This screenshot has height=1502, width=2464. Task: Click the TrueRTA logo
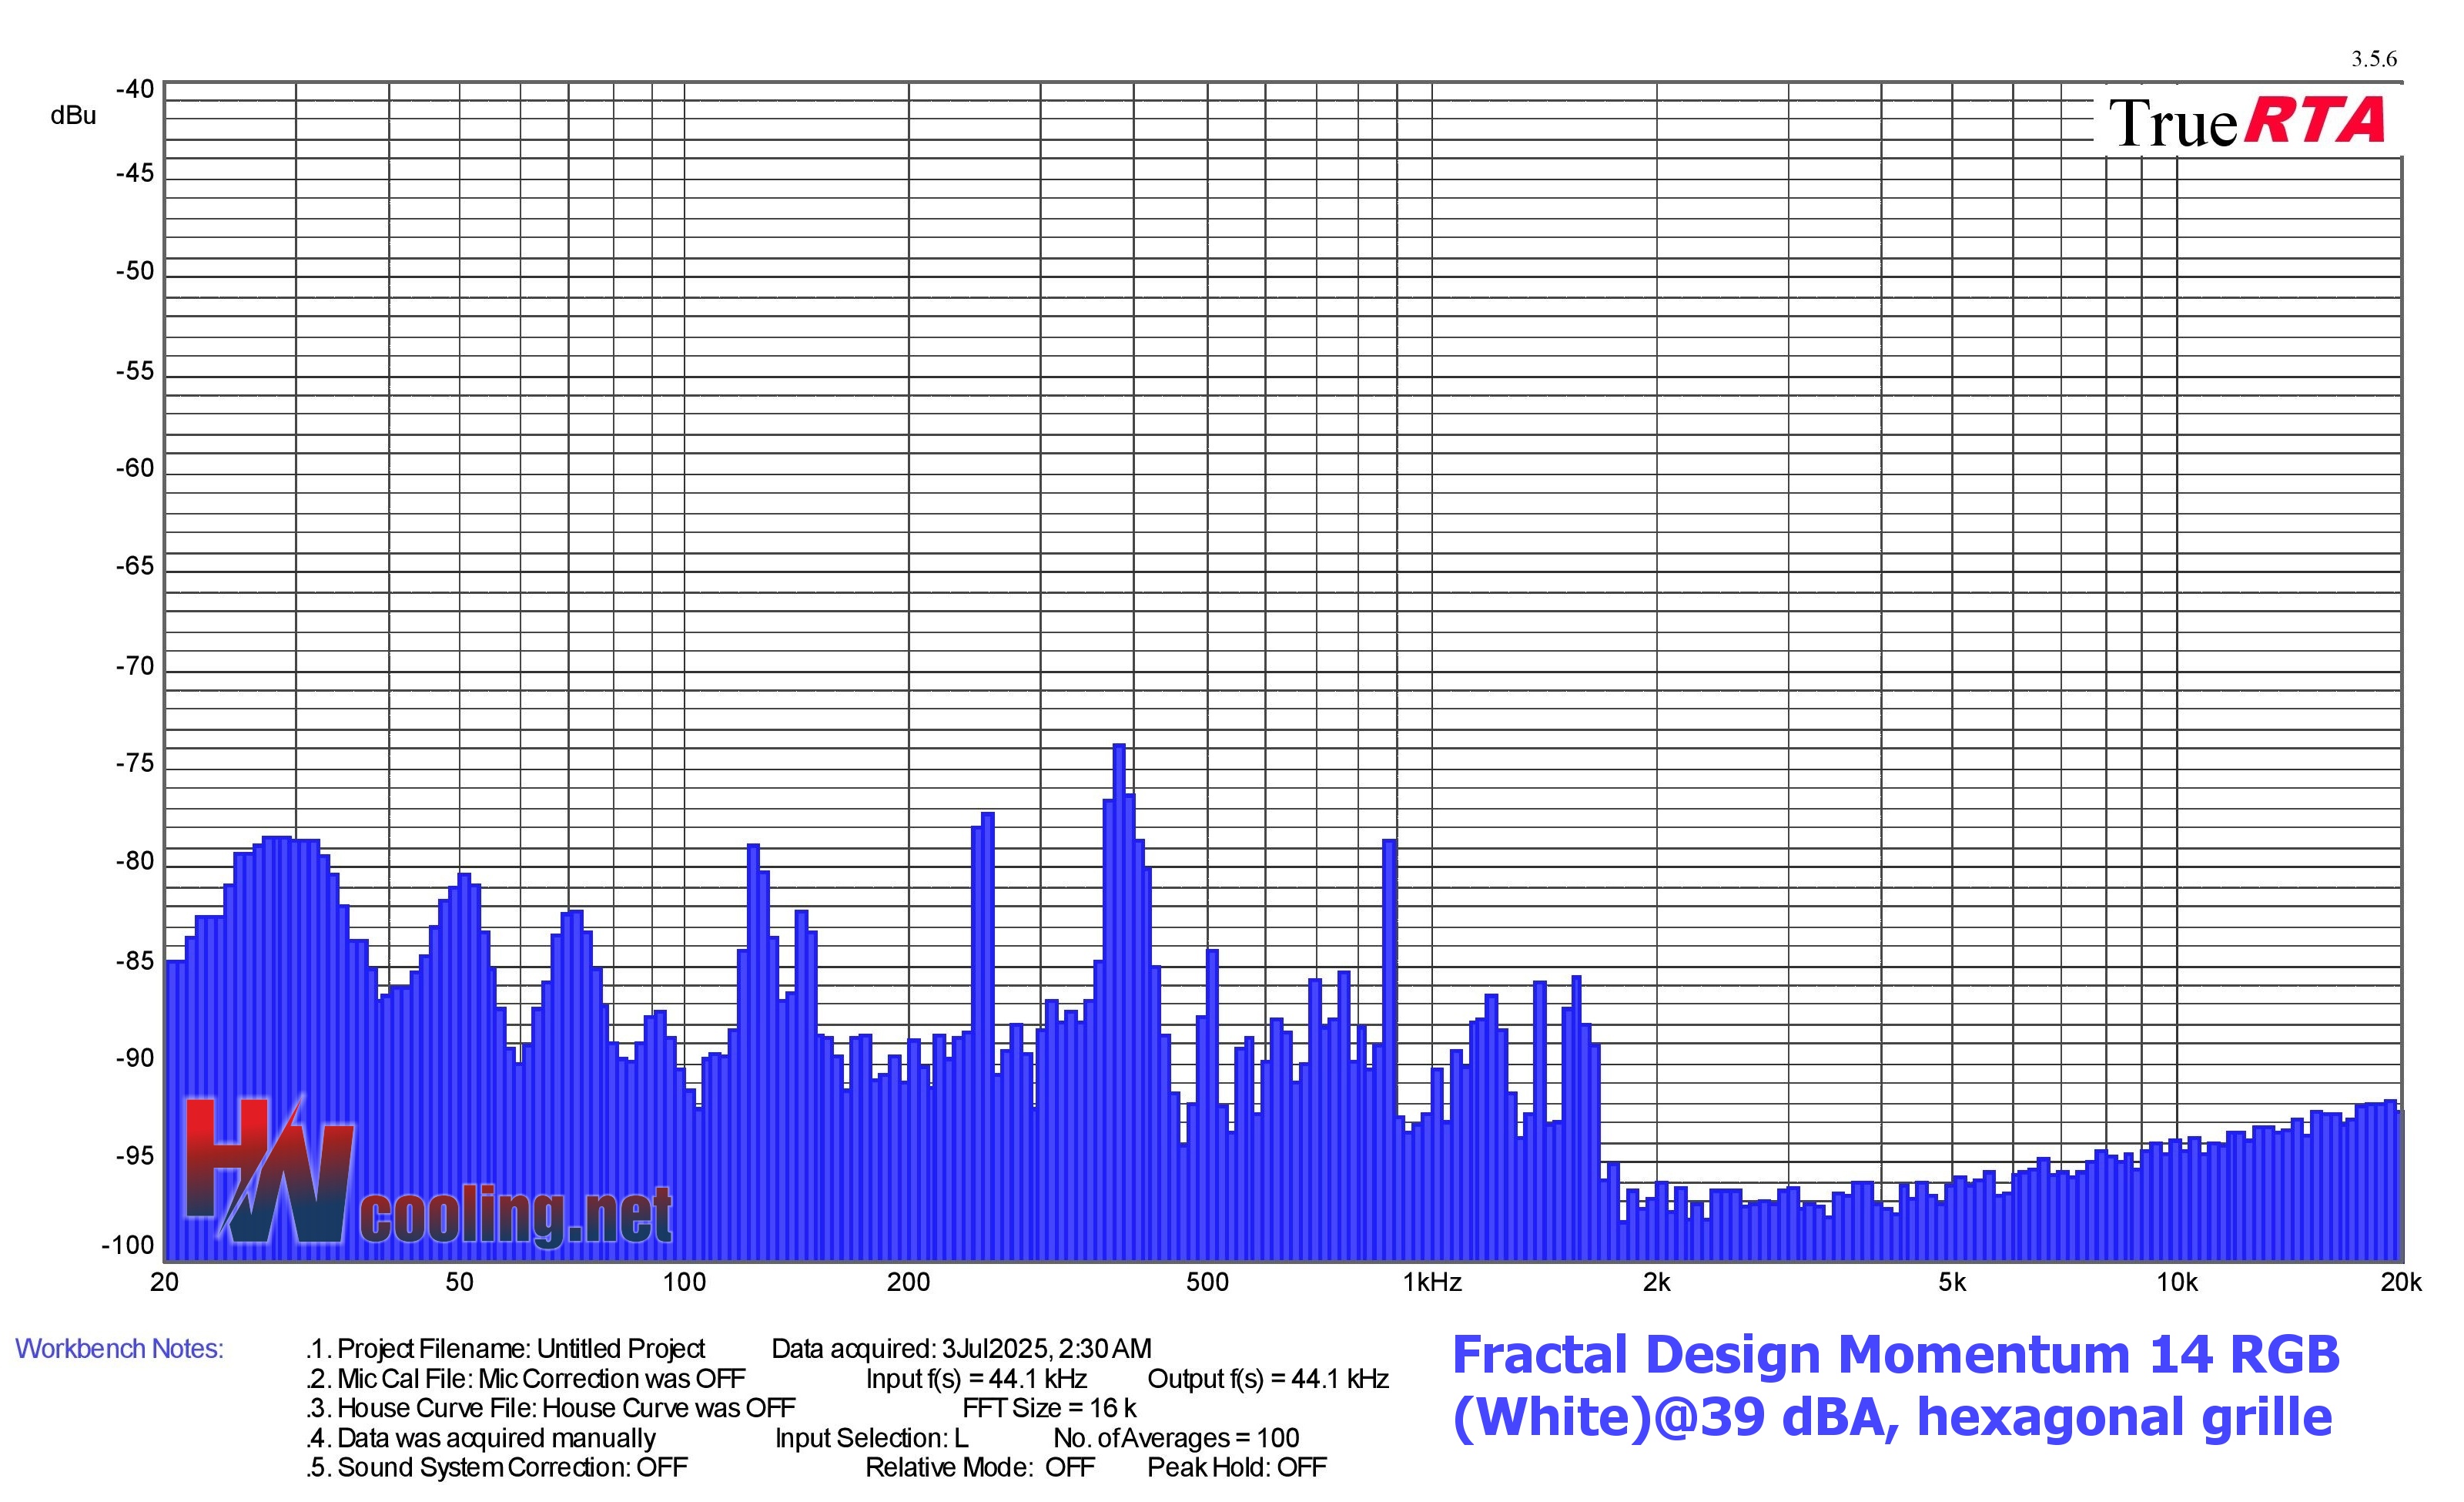click(x=2246, y=123)
